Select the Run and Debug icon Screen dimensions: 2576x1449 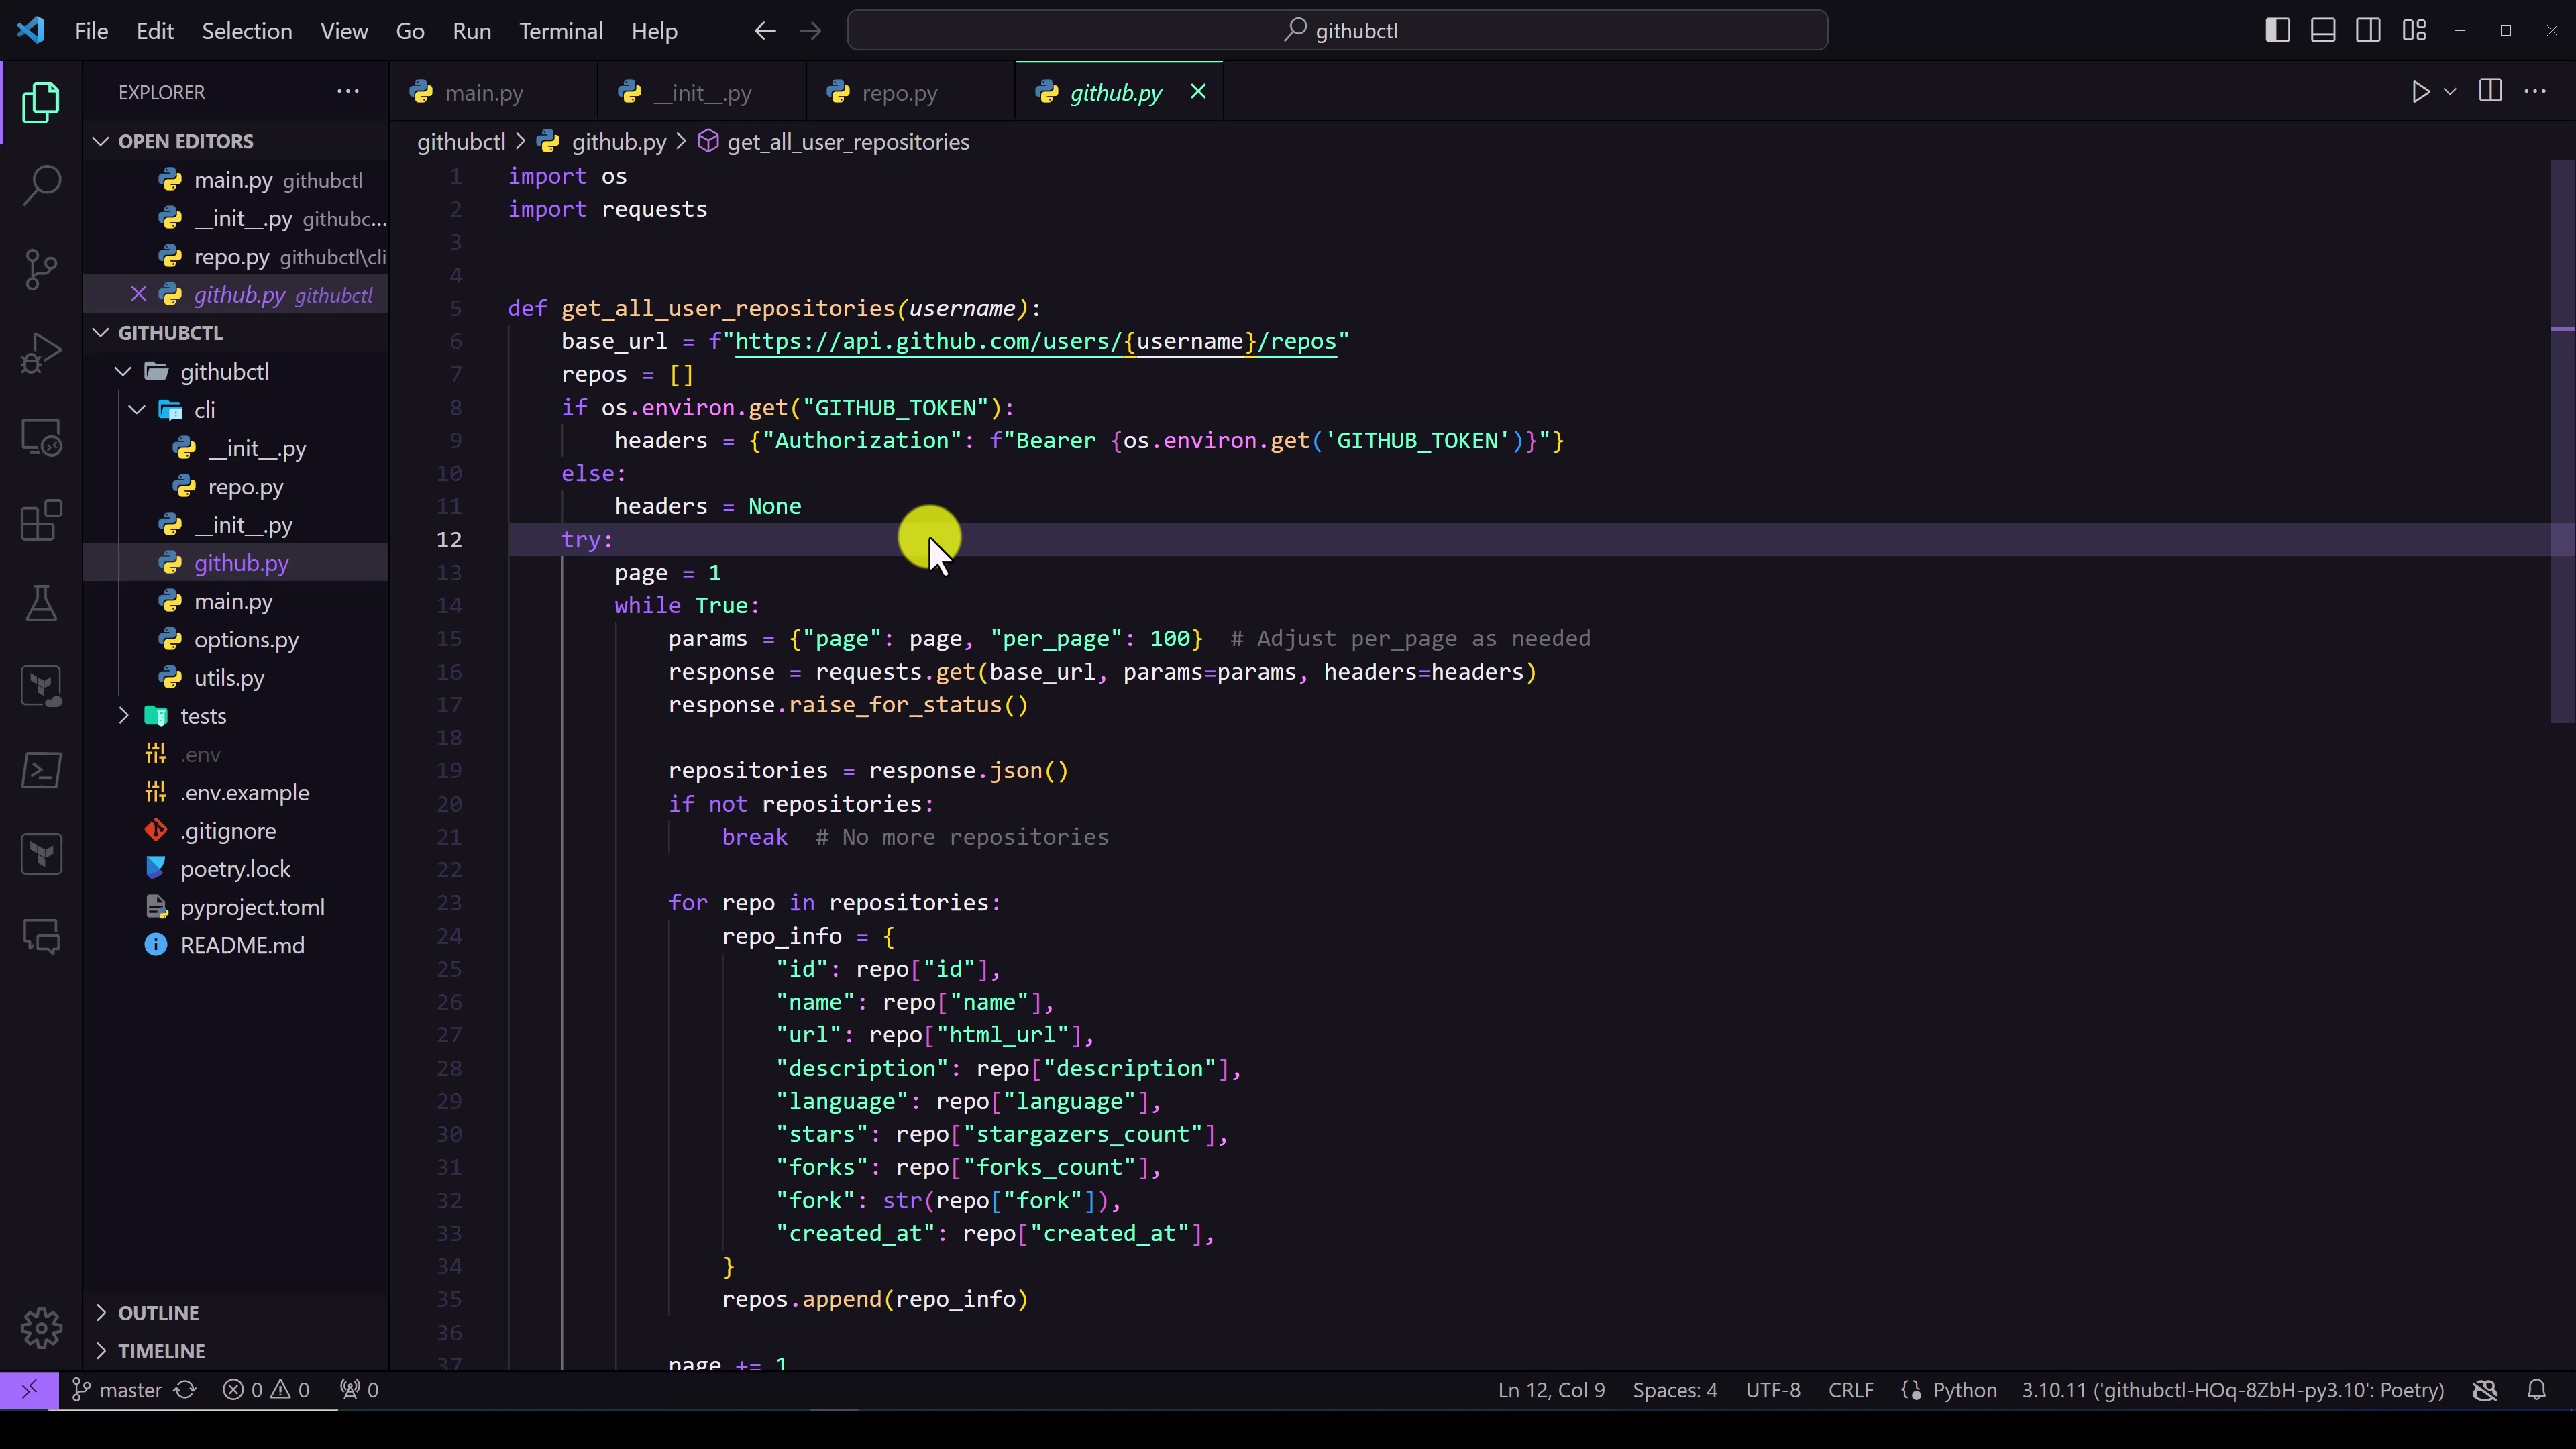tap(41, 352)
